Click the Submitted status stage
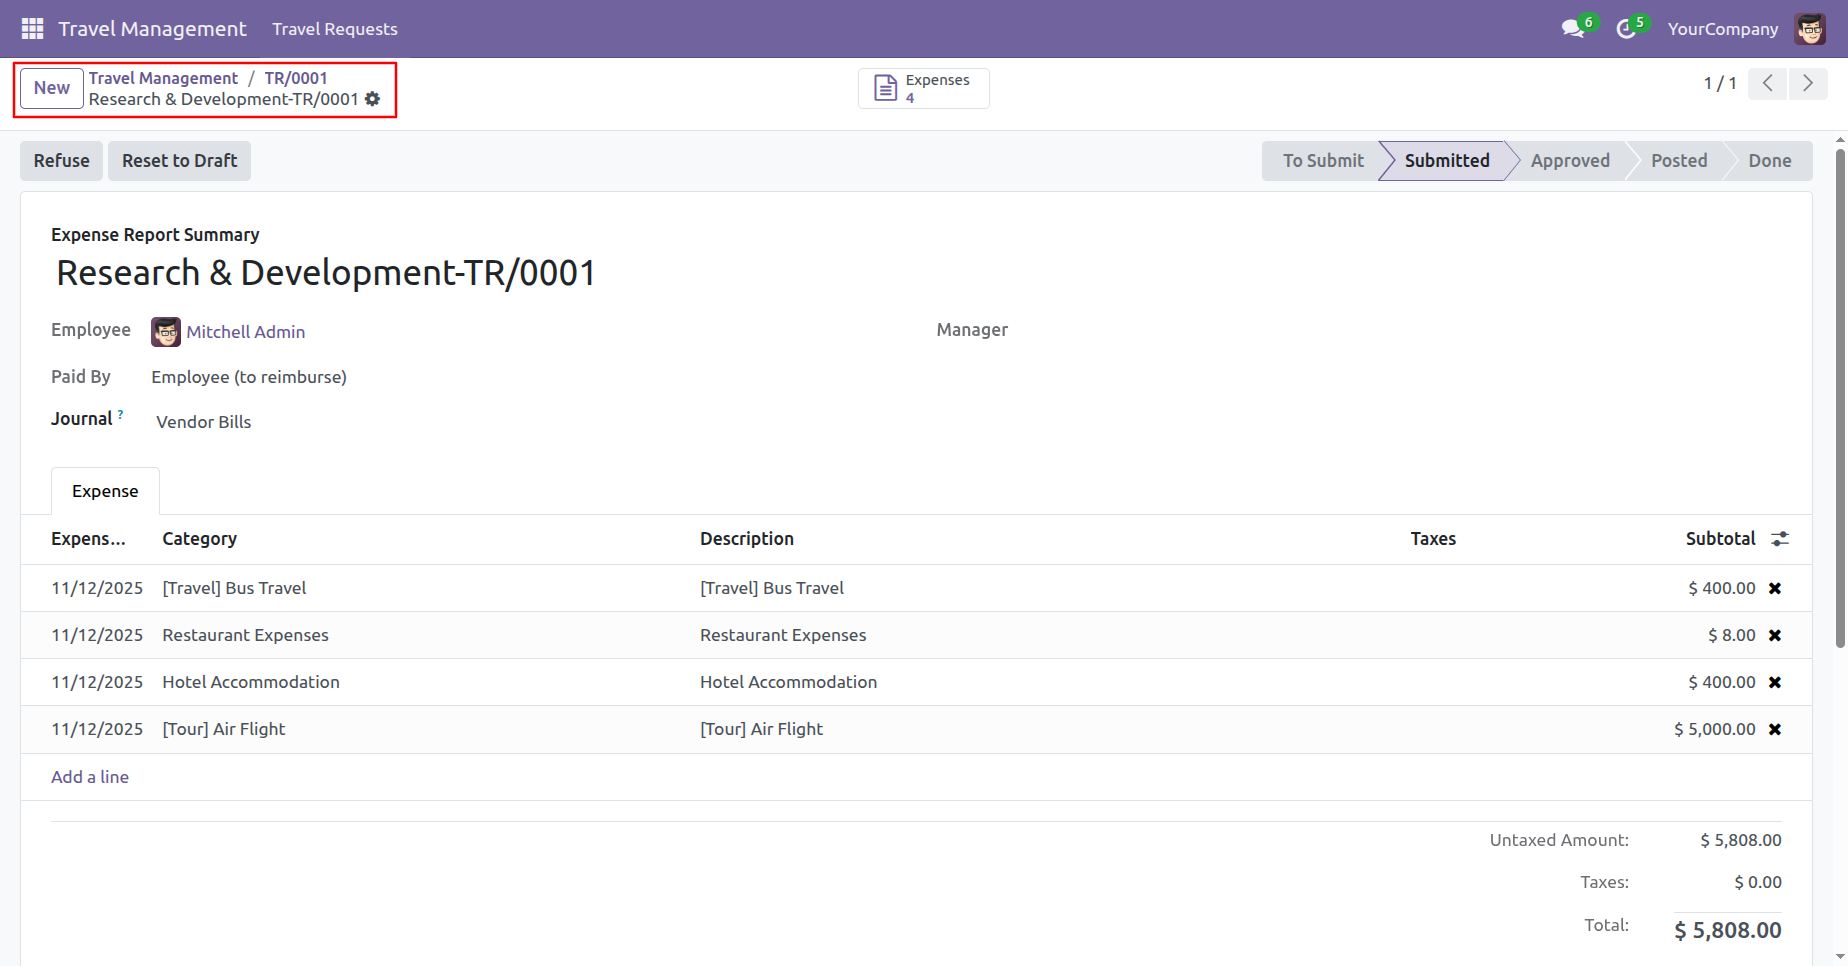The height and width of the screenshot is (966, 1848). tap(1446, 161)
